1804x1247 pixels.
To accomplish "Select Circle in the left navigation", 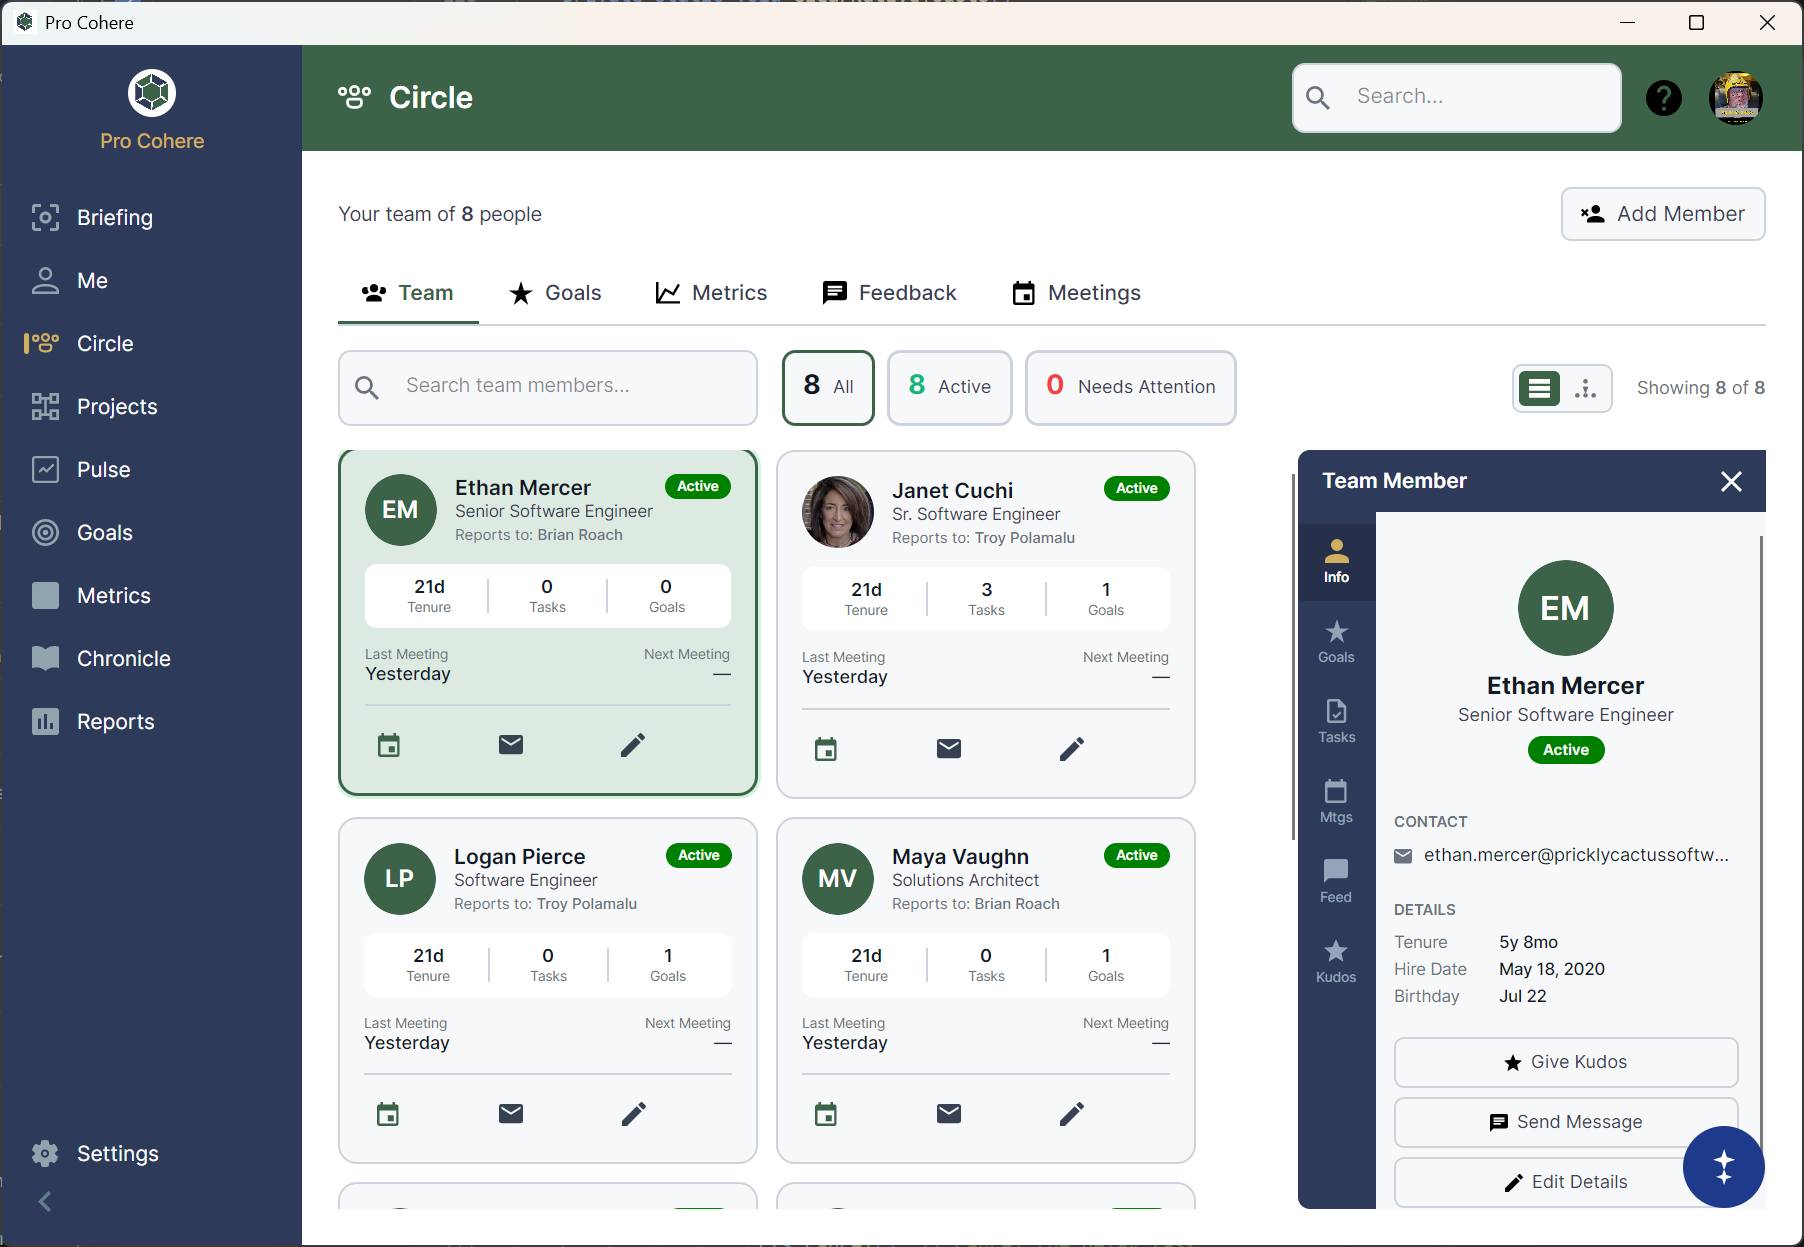I will pos(104,343).
